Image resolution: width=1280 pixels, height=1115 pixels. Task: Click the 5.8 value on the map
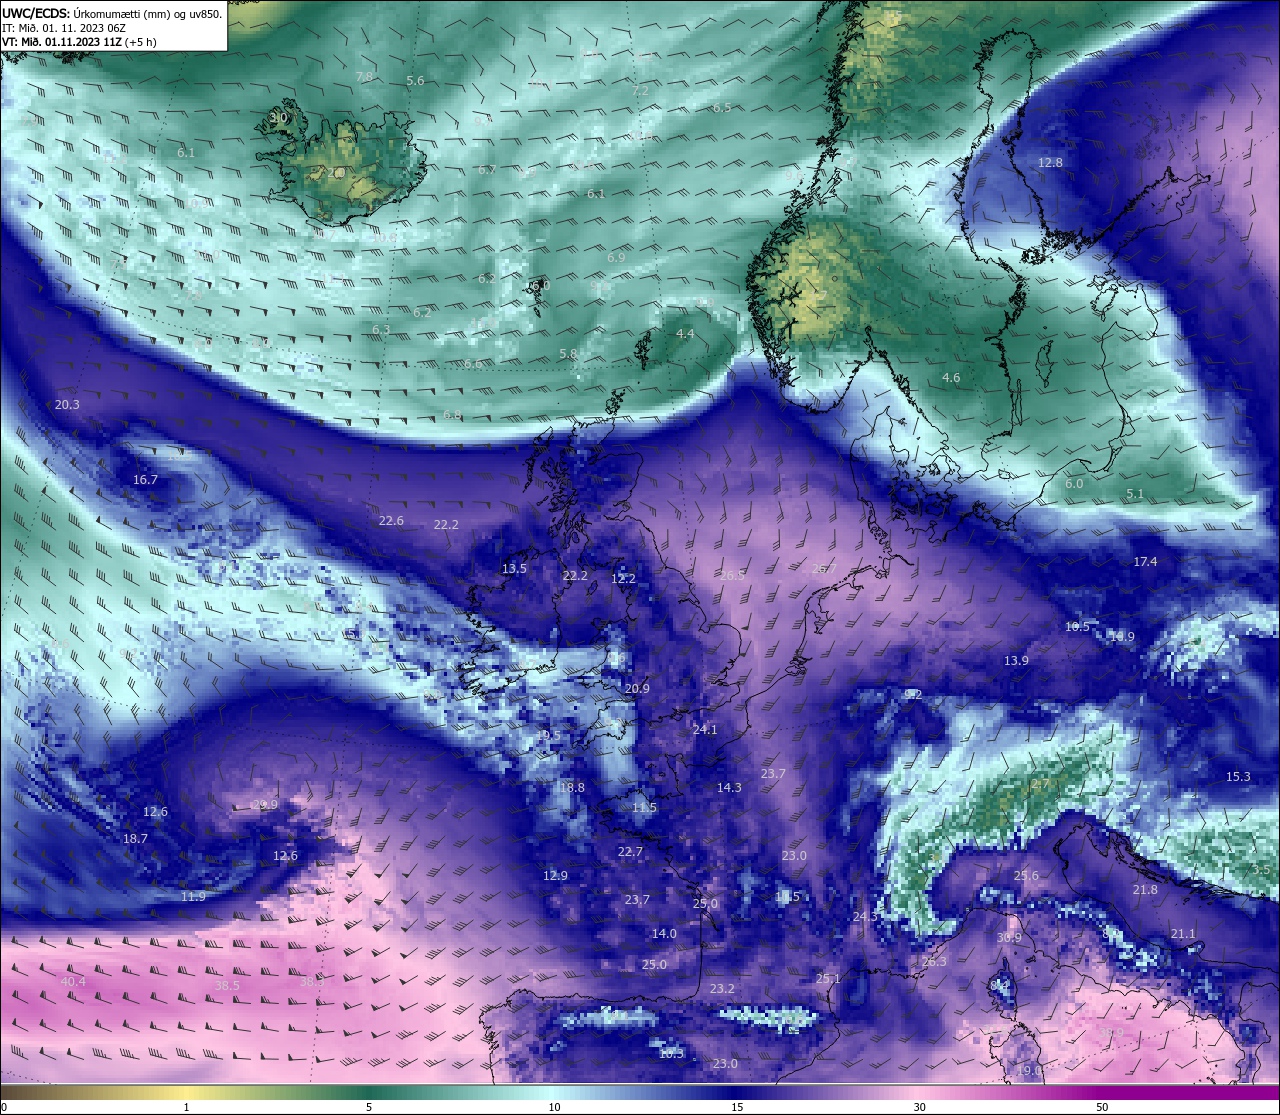coord(568,354)
